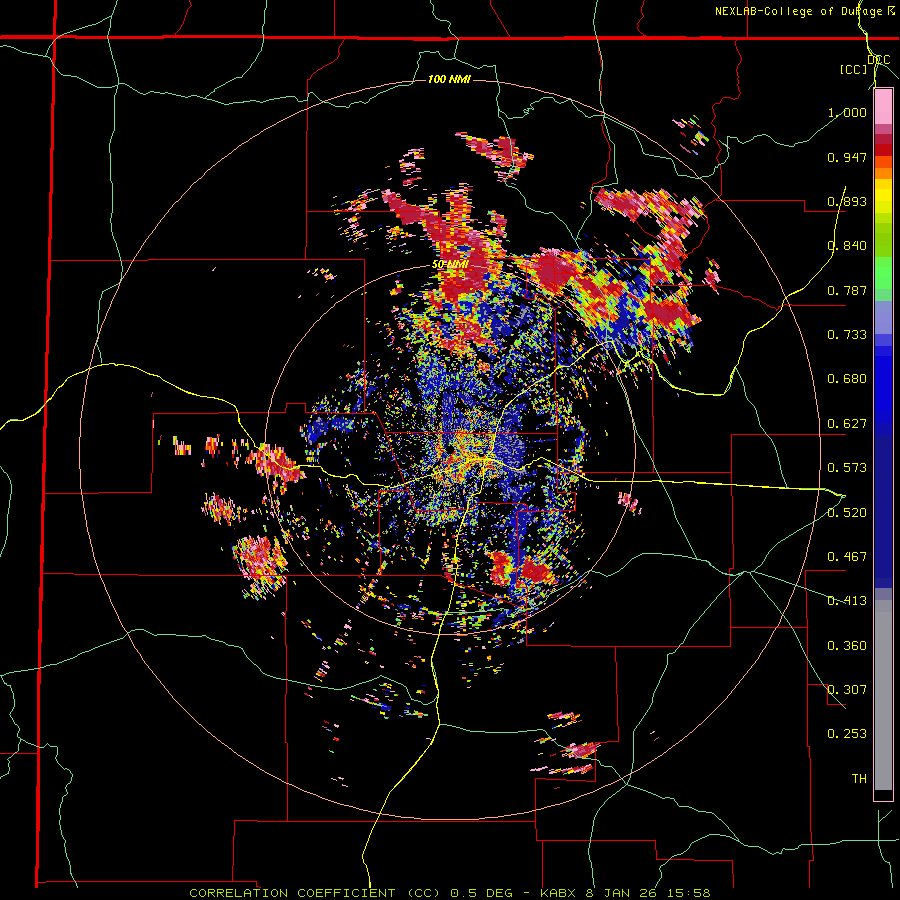Viewport: 900px width, 900px height.
Task: Select the 0.307 scale value
Action: pyautogui.click(x=847, y=690)
